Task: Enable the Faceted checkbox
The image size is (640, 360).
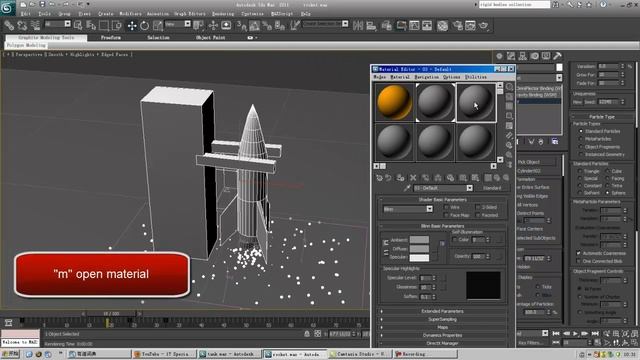Action: point(477,215)
